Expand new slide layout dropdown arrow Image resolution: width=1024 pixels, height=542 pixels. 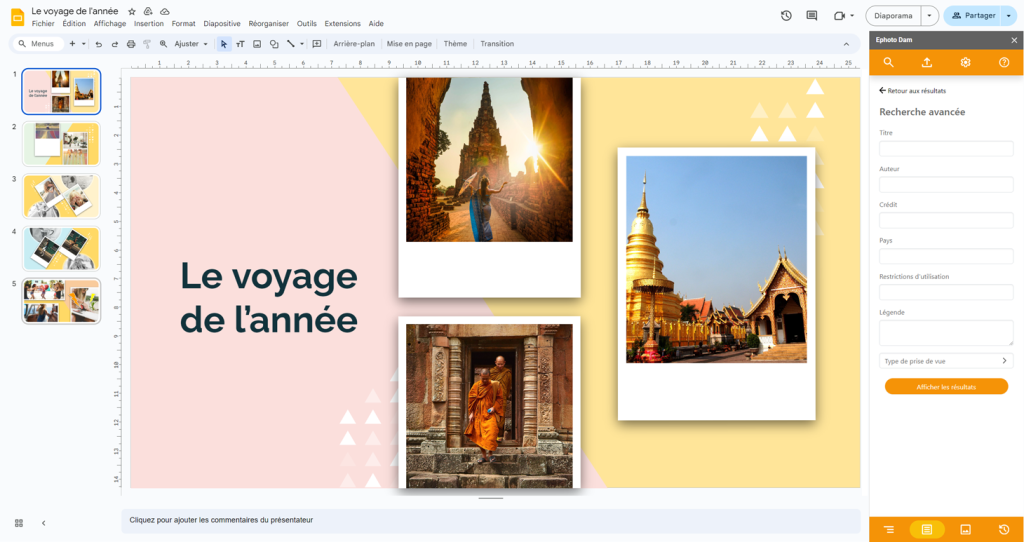click(x=84, y=44)
